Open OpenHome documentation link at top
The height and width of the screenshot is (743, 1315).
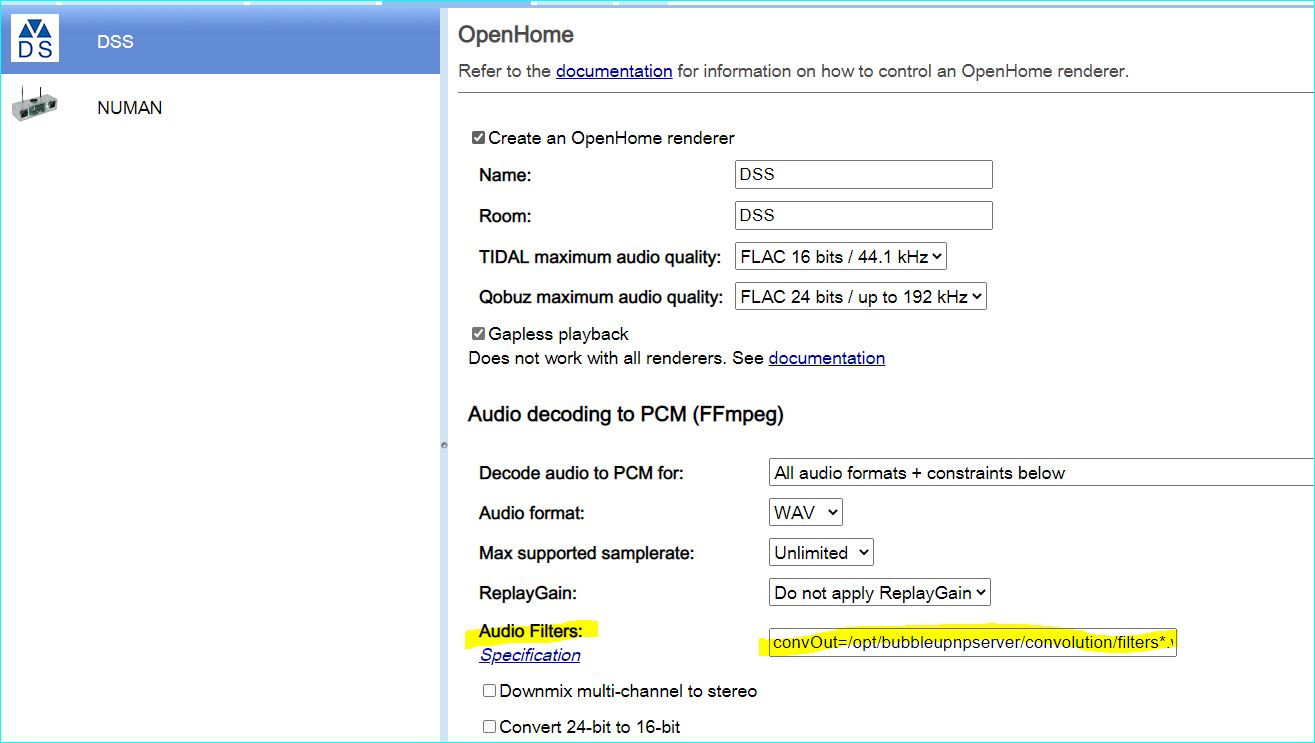(614, 71)
